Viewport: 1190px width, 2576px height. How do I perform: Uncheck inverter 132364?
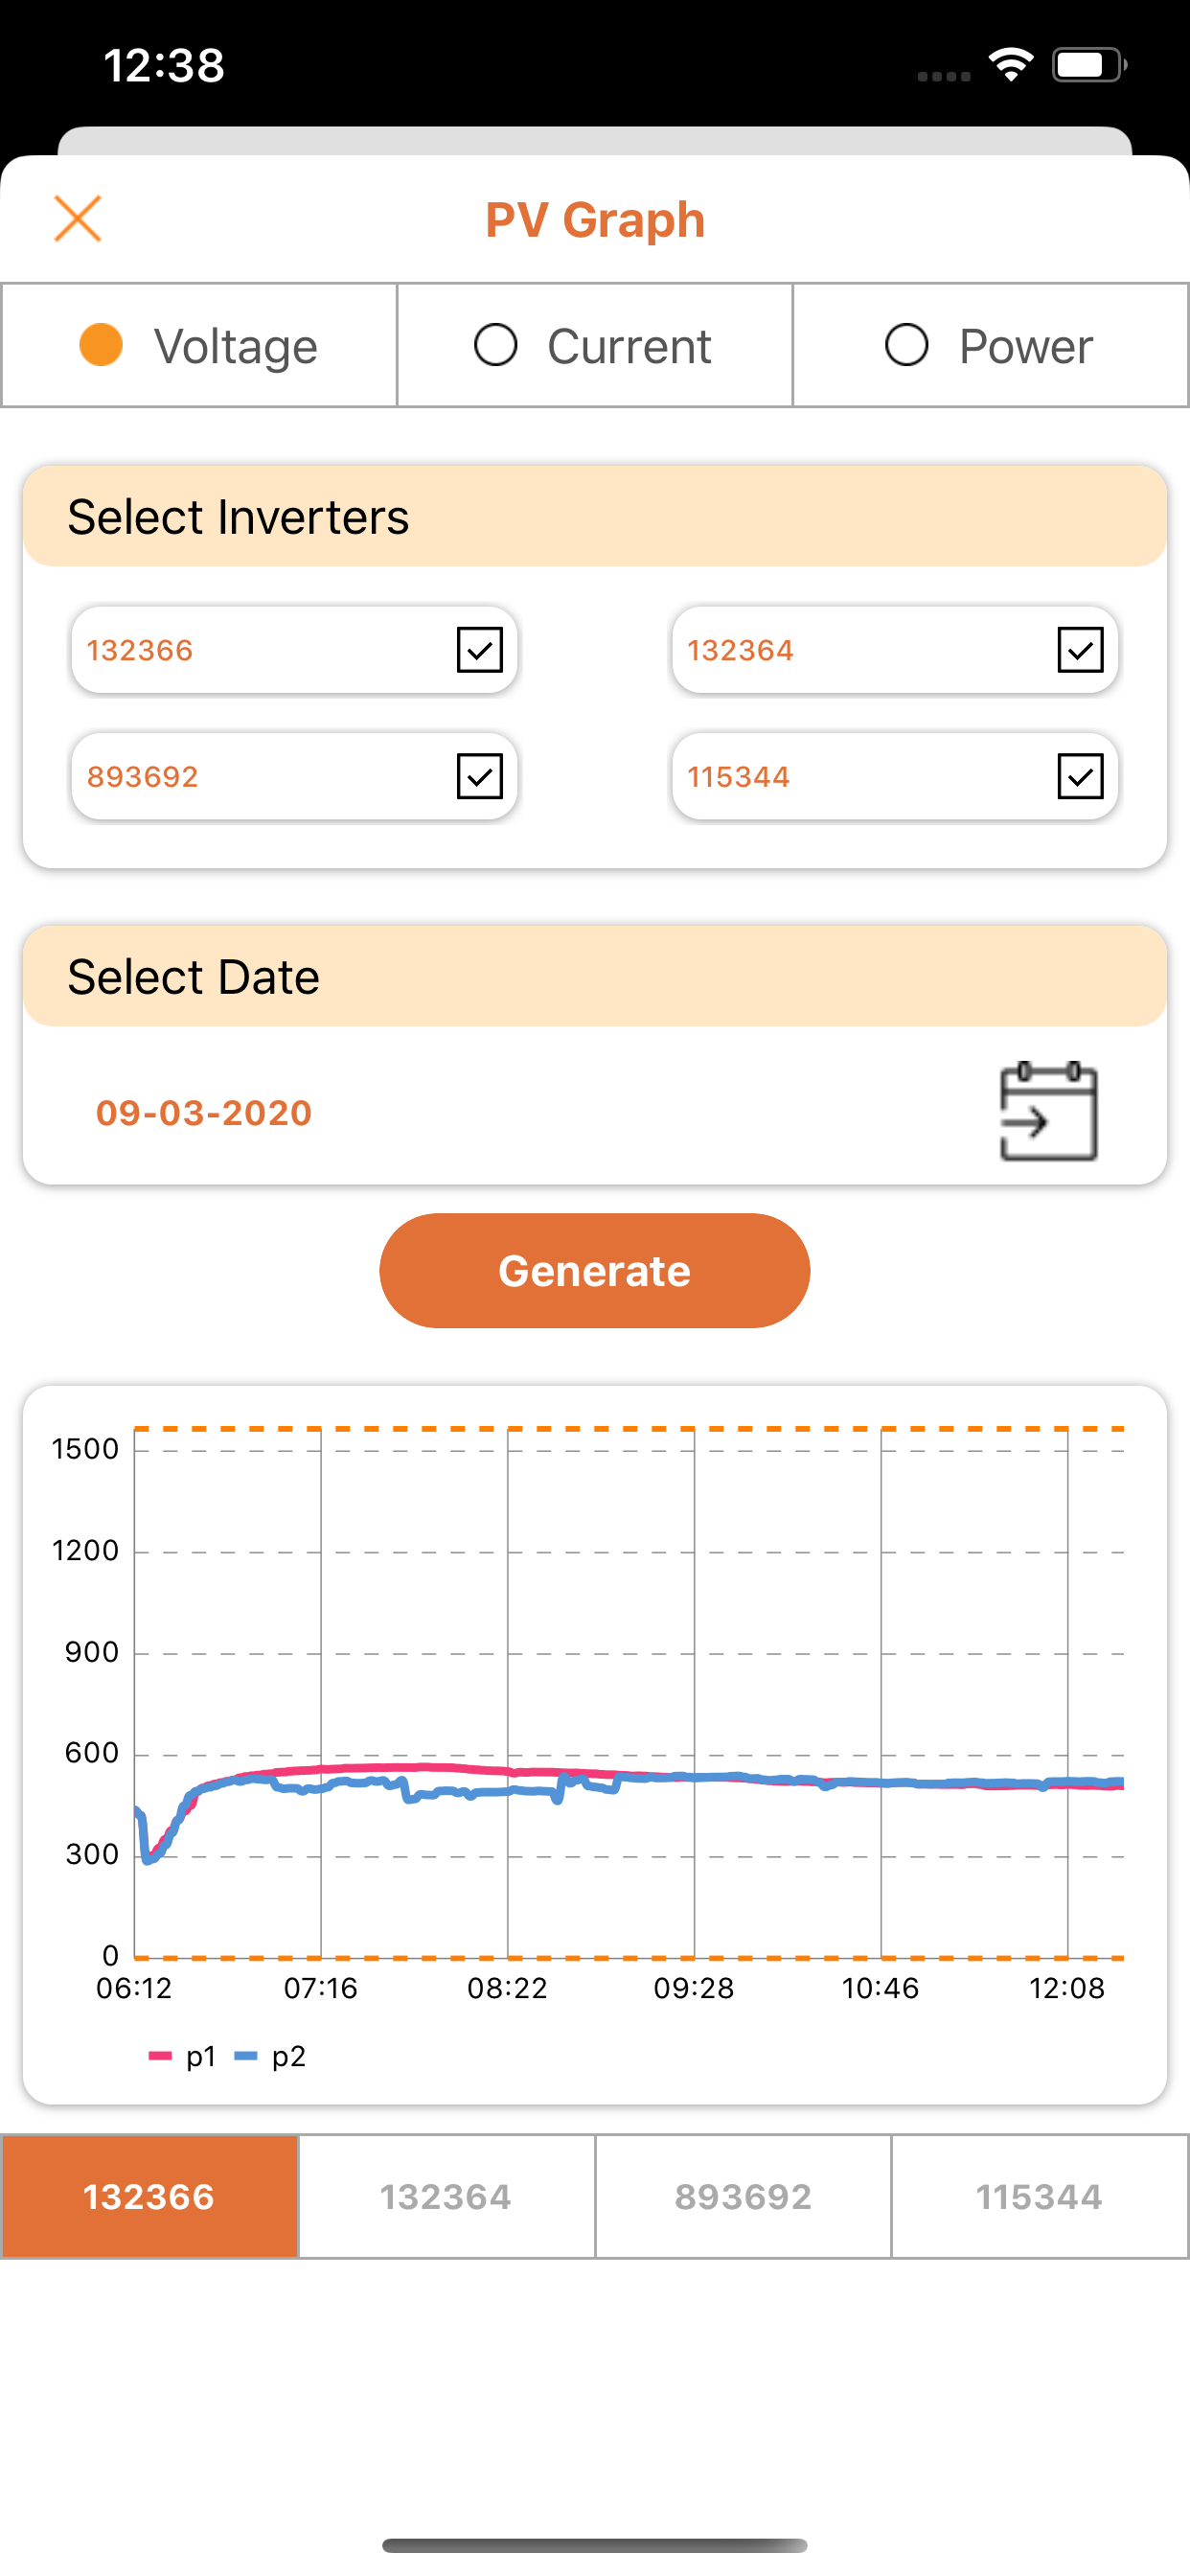click(1078, 650)
